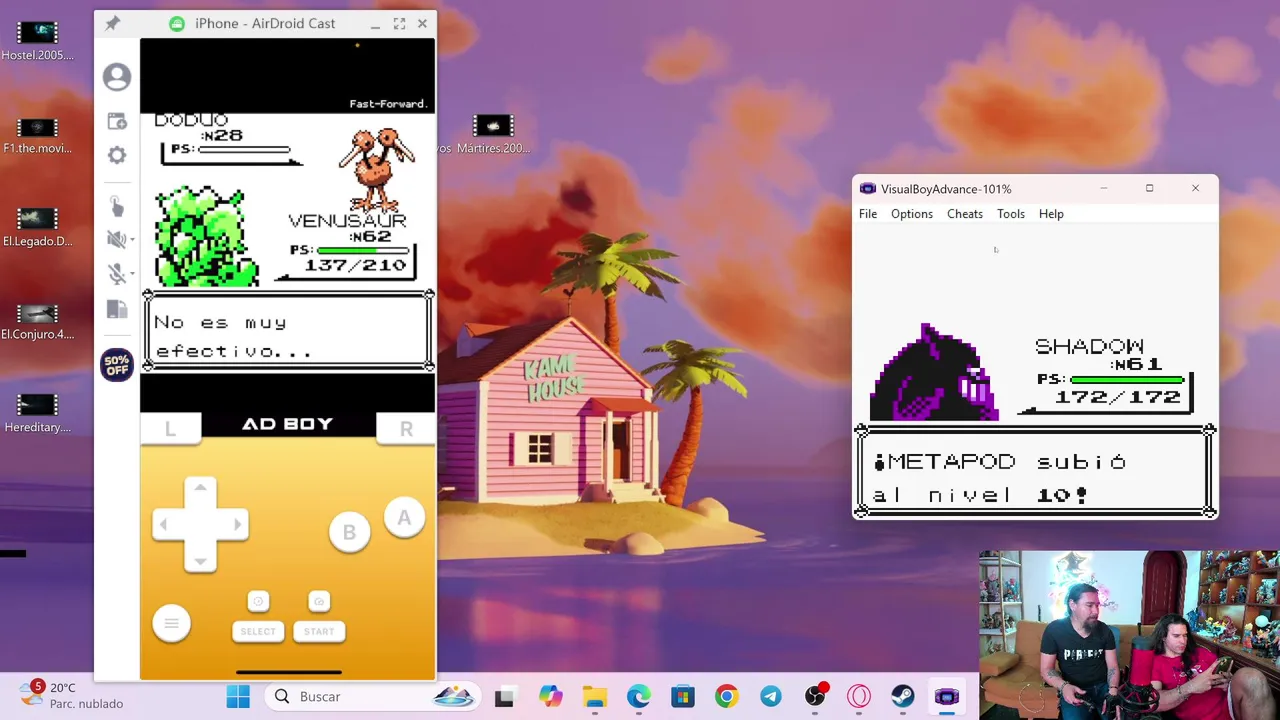Expand the speaker options arrow
The height and width of the screenshot is (720, 1280).
132,240
